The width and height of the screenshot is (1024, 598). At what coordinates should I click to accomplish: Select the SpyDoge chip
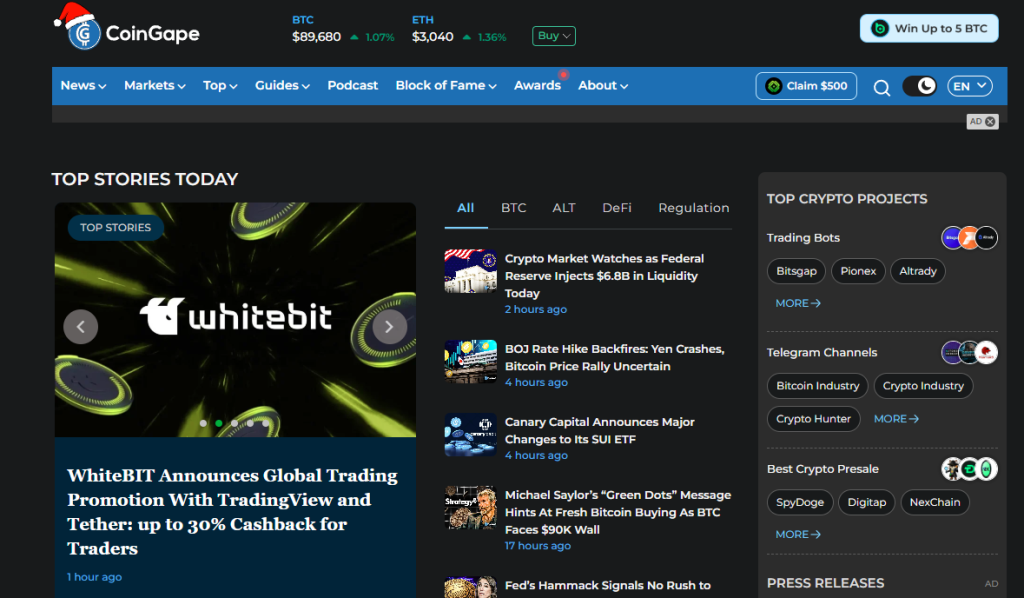[x=800, y=502]
